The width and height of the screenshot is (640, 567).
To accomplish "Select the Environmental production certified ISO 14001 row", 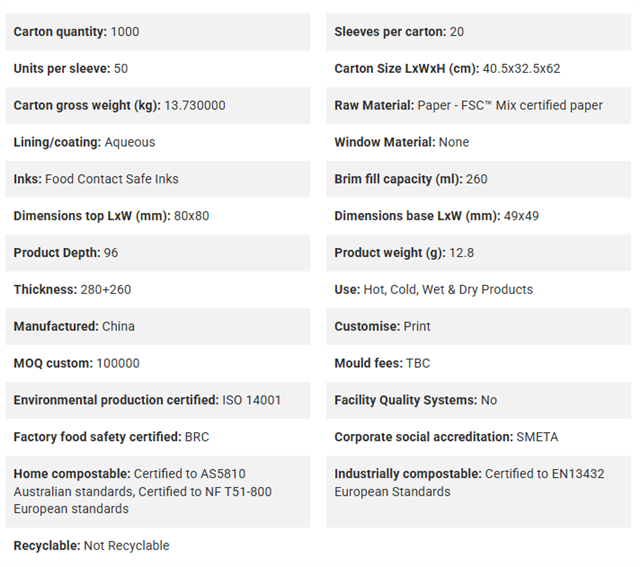I will pyautogui.click(x=158, y=400).
